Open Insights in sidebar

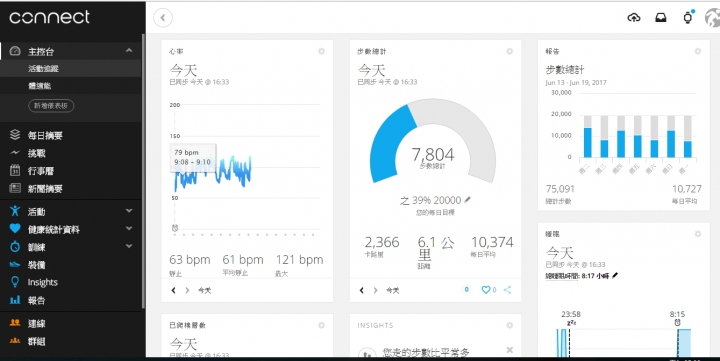click(x=42, y=282)
